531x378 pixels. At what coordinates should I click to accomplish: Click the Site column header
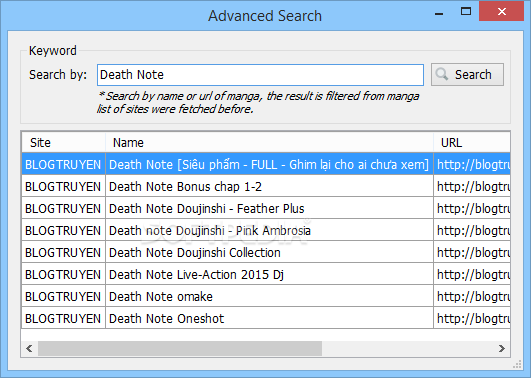64,143
